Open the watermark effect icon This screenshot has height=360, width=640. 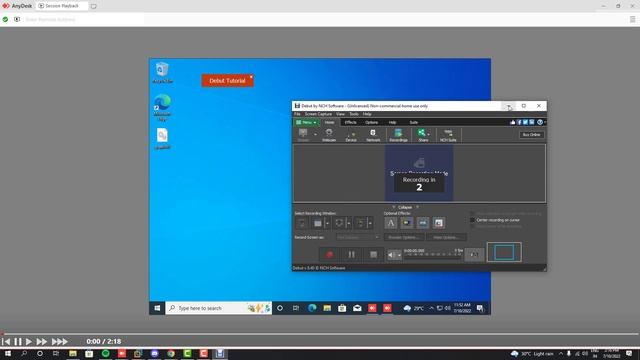pos(423,223)
